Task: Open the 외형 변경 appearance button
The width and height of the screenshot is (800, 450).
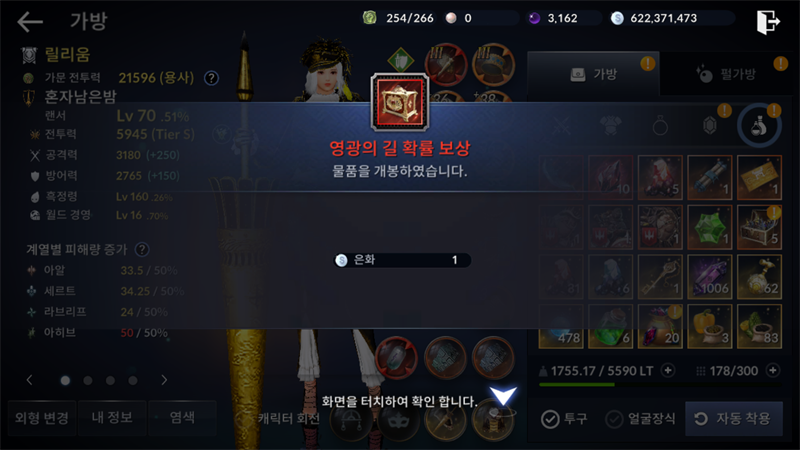Action: (42, 418)
